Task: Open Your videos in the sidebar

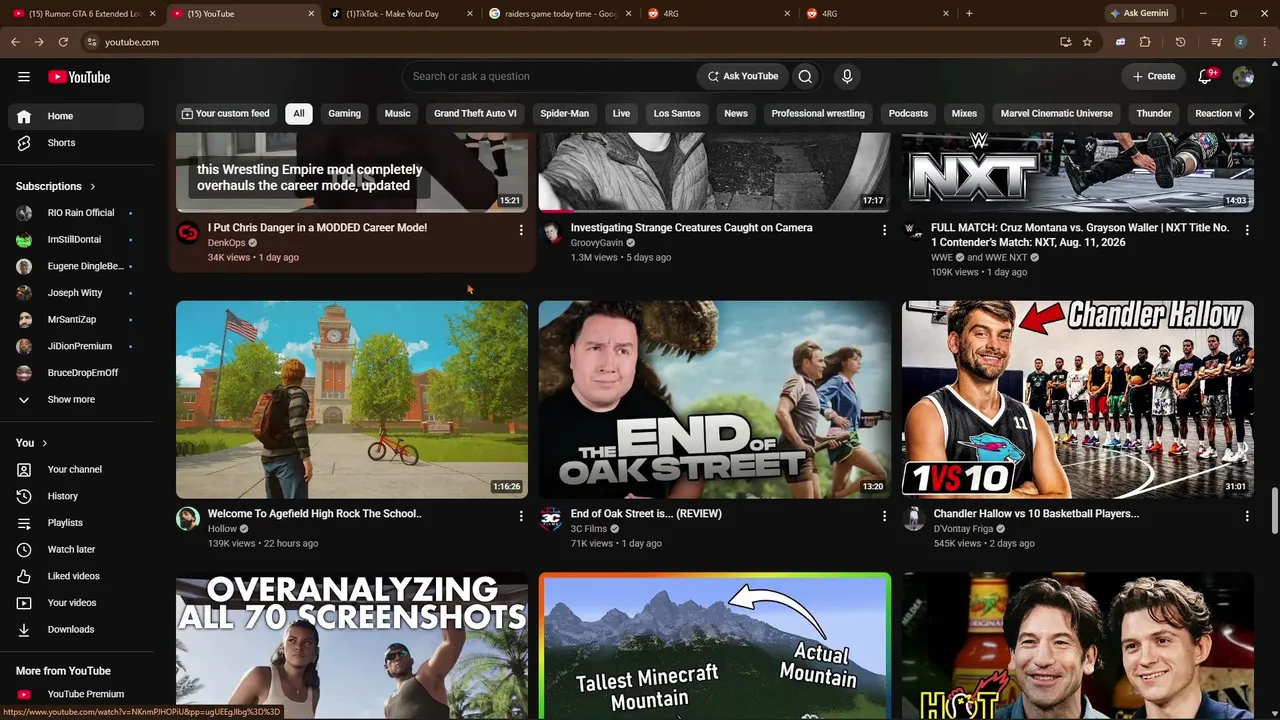Action: (76, 603)
